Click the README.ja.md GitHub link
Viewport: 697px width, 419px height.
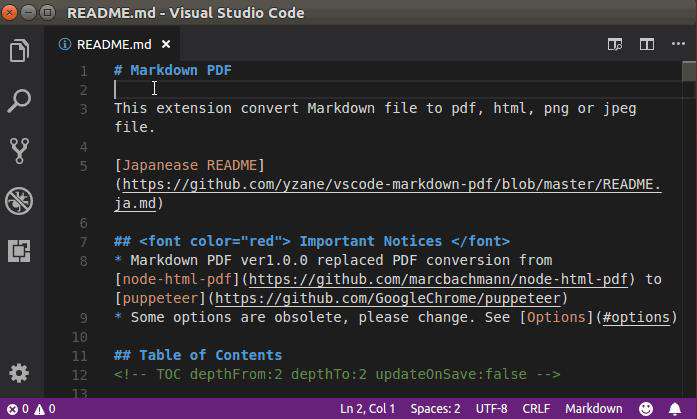pyautogui.click(x=388, y=194)
